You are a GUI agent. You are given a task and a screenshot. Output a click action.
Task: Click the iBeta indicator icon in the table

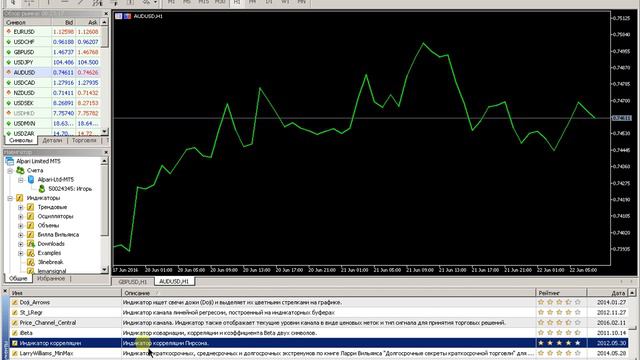tap(15, 333)
